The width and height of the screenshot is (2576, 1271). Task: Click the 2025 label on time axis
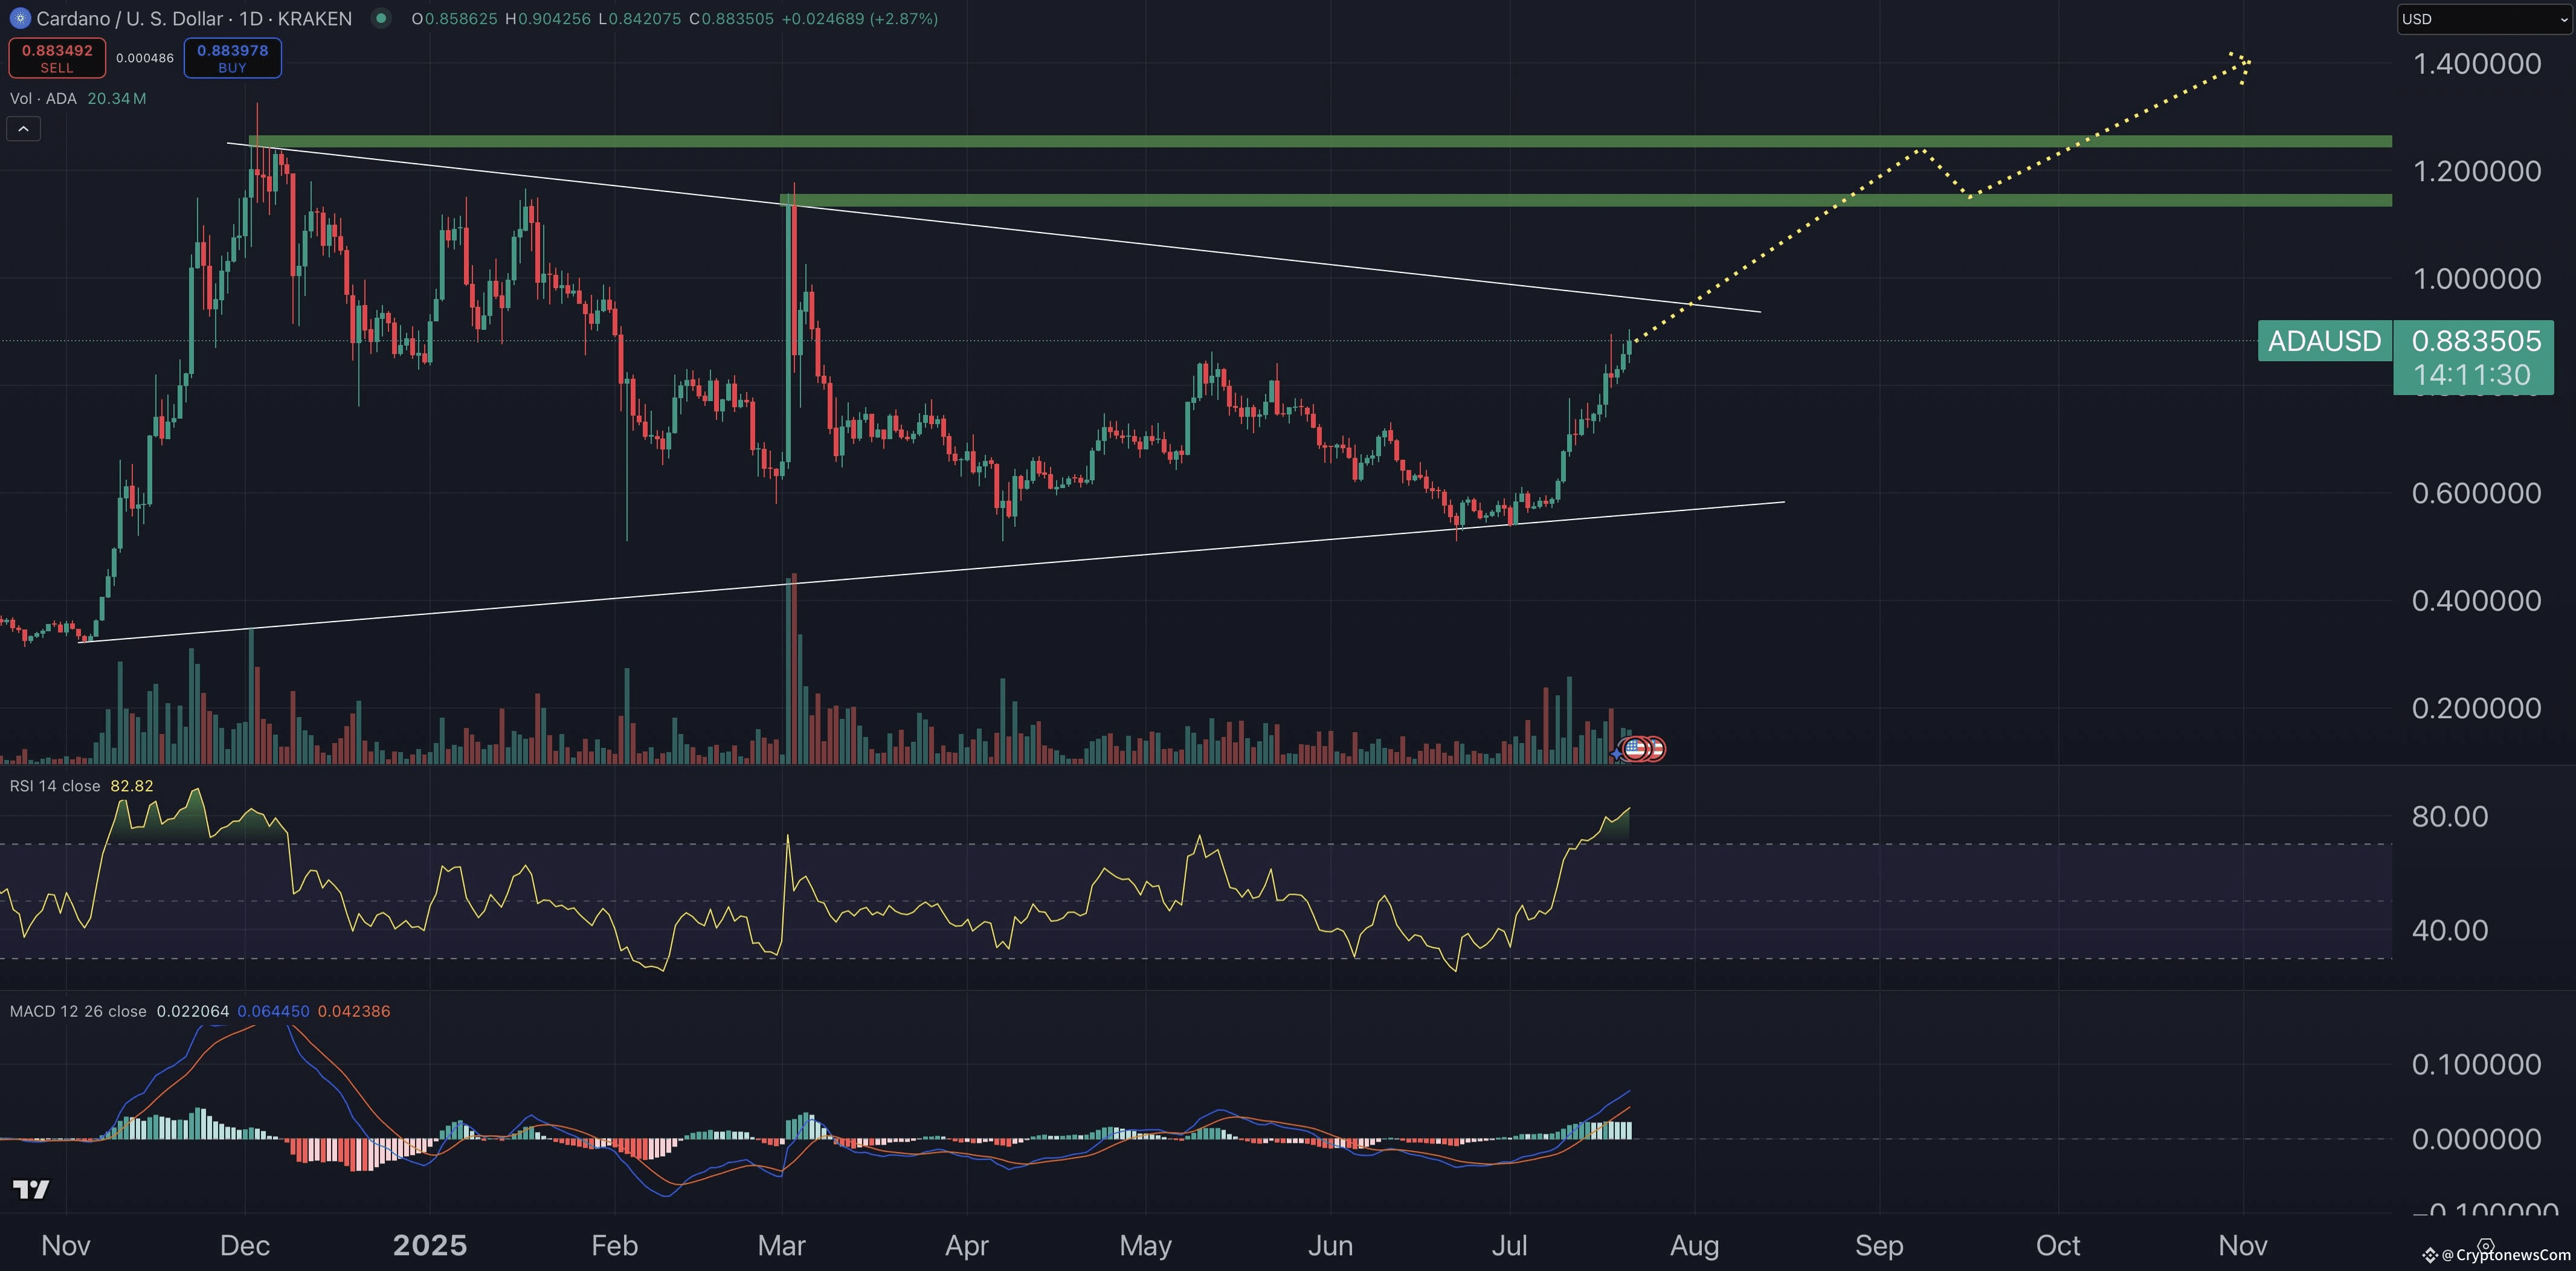430,1246
